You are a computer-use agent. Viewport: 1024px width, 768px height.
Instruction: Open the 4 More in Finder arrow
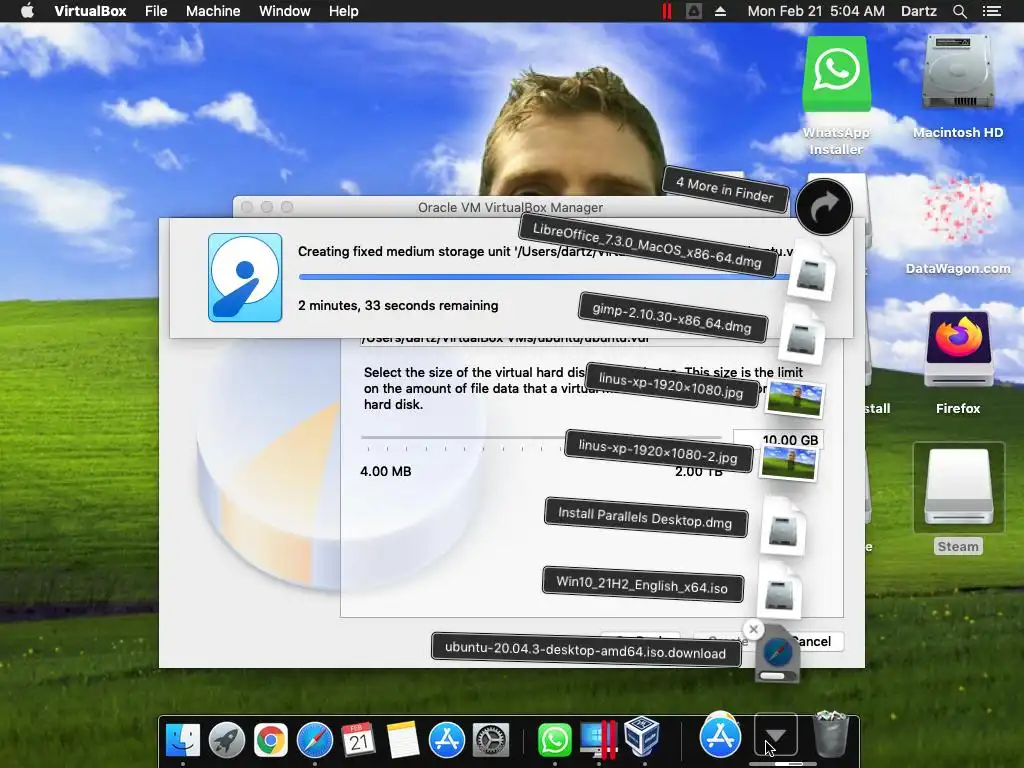click(x=824, y=208)
